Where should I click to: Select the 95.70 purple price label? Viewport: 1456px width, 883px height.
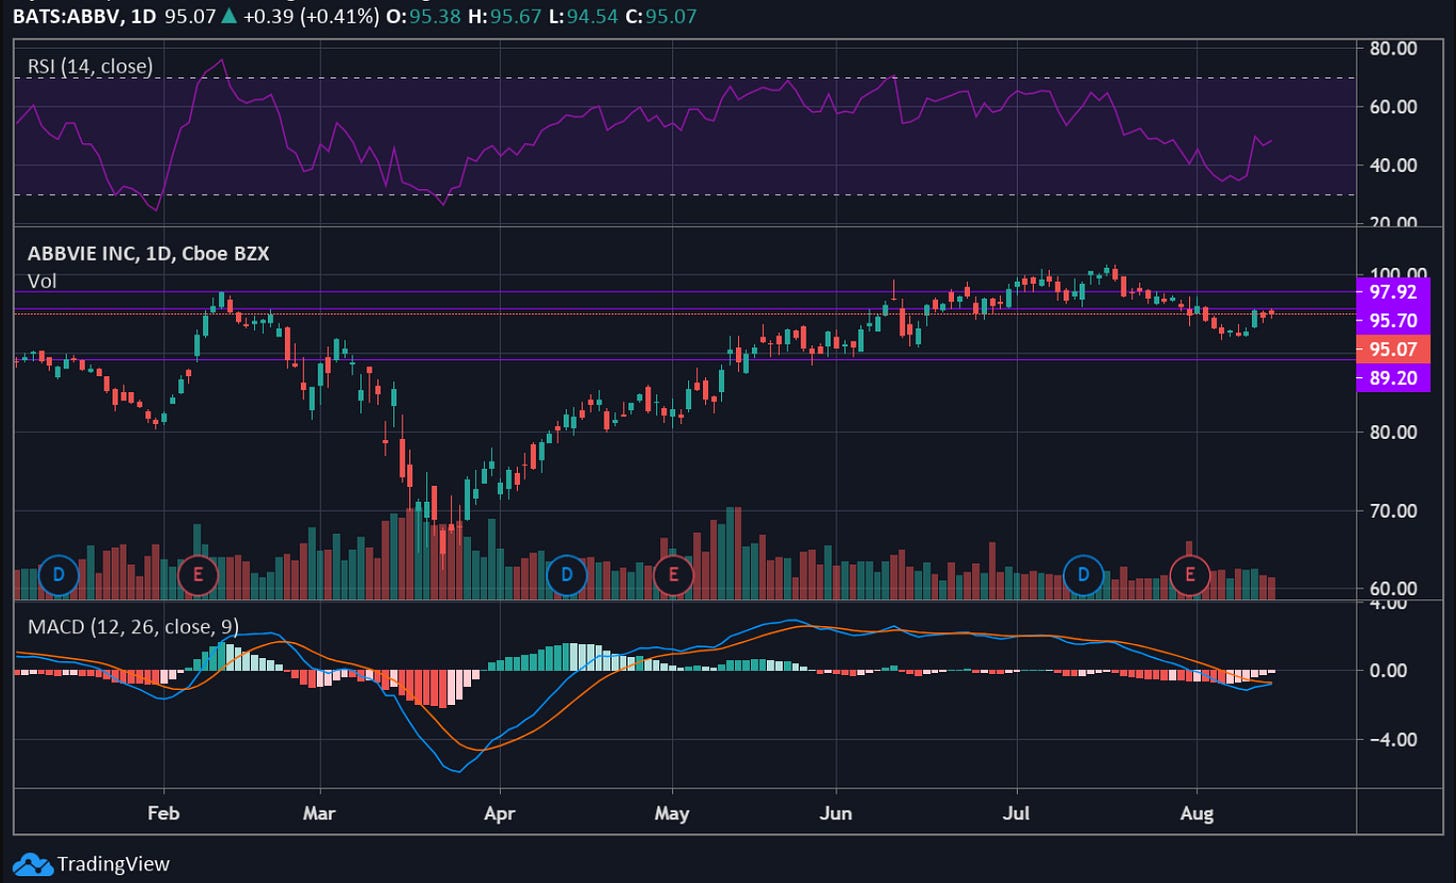coord(1393,321)
